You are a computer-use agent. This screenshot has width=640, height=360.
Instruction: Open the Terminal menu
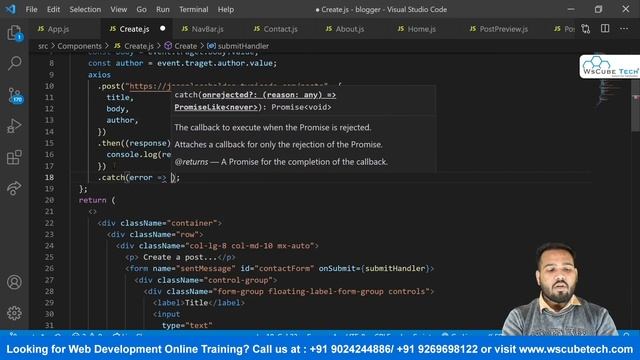coord(193,9)
